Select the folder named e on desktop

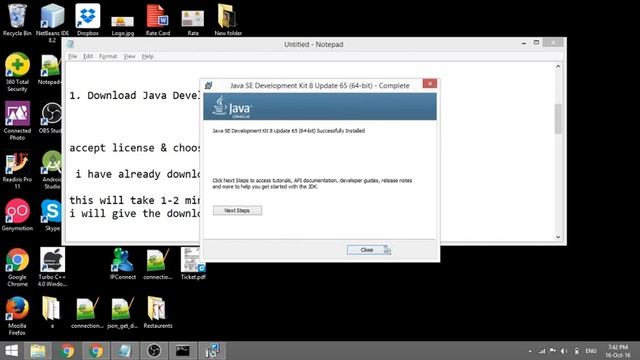pyautogui.click(x=52, y=313)
